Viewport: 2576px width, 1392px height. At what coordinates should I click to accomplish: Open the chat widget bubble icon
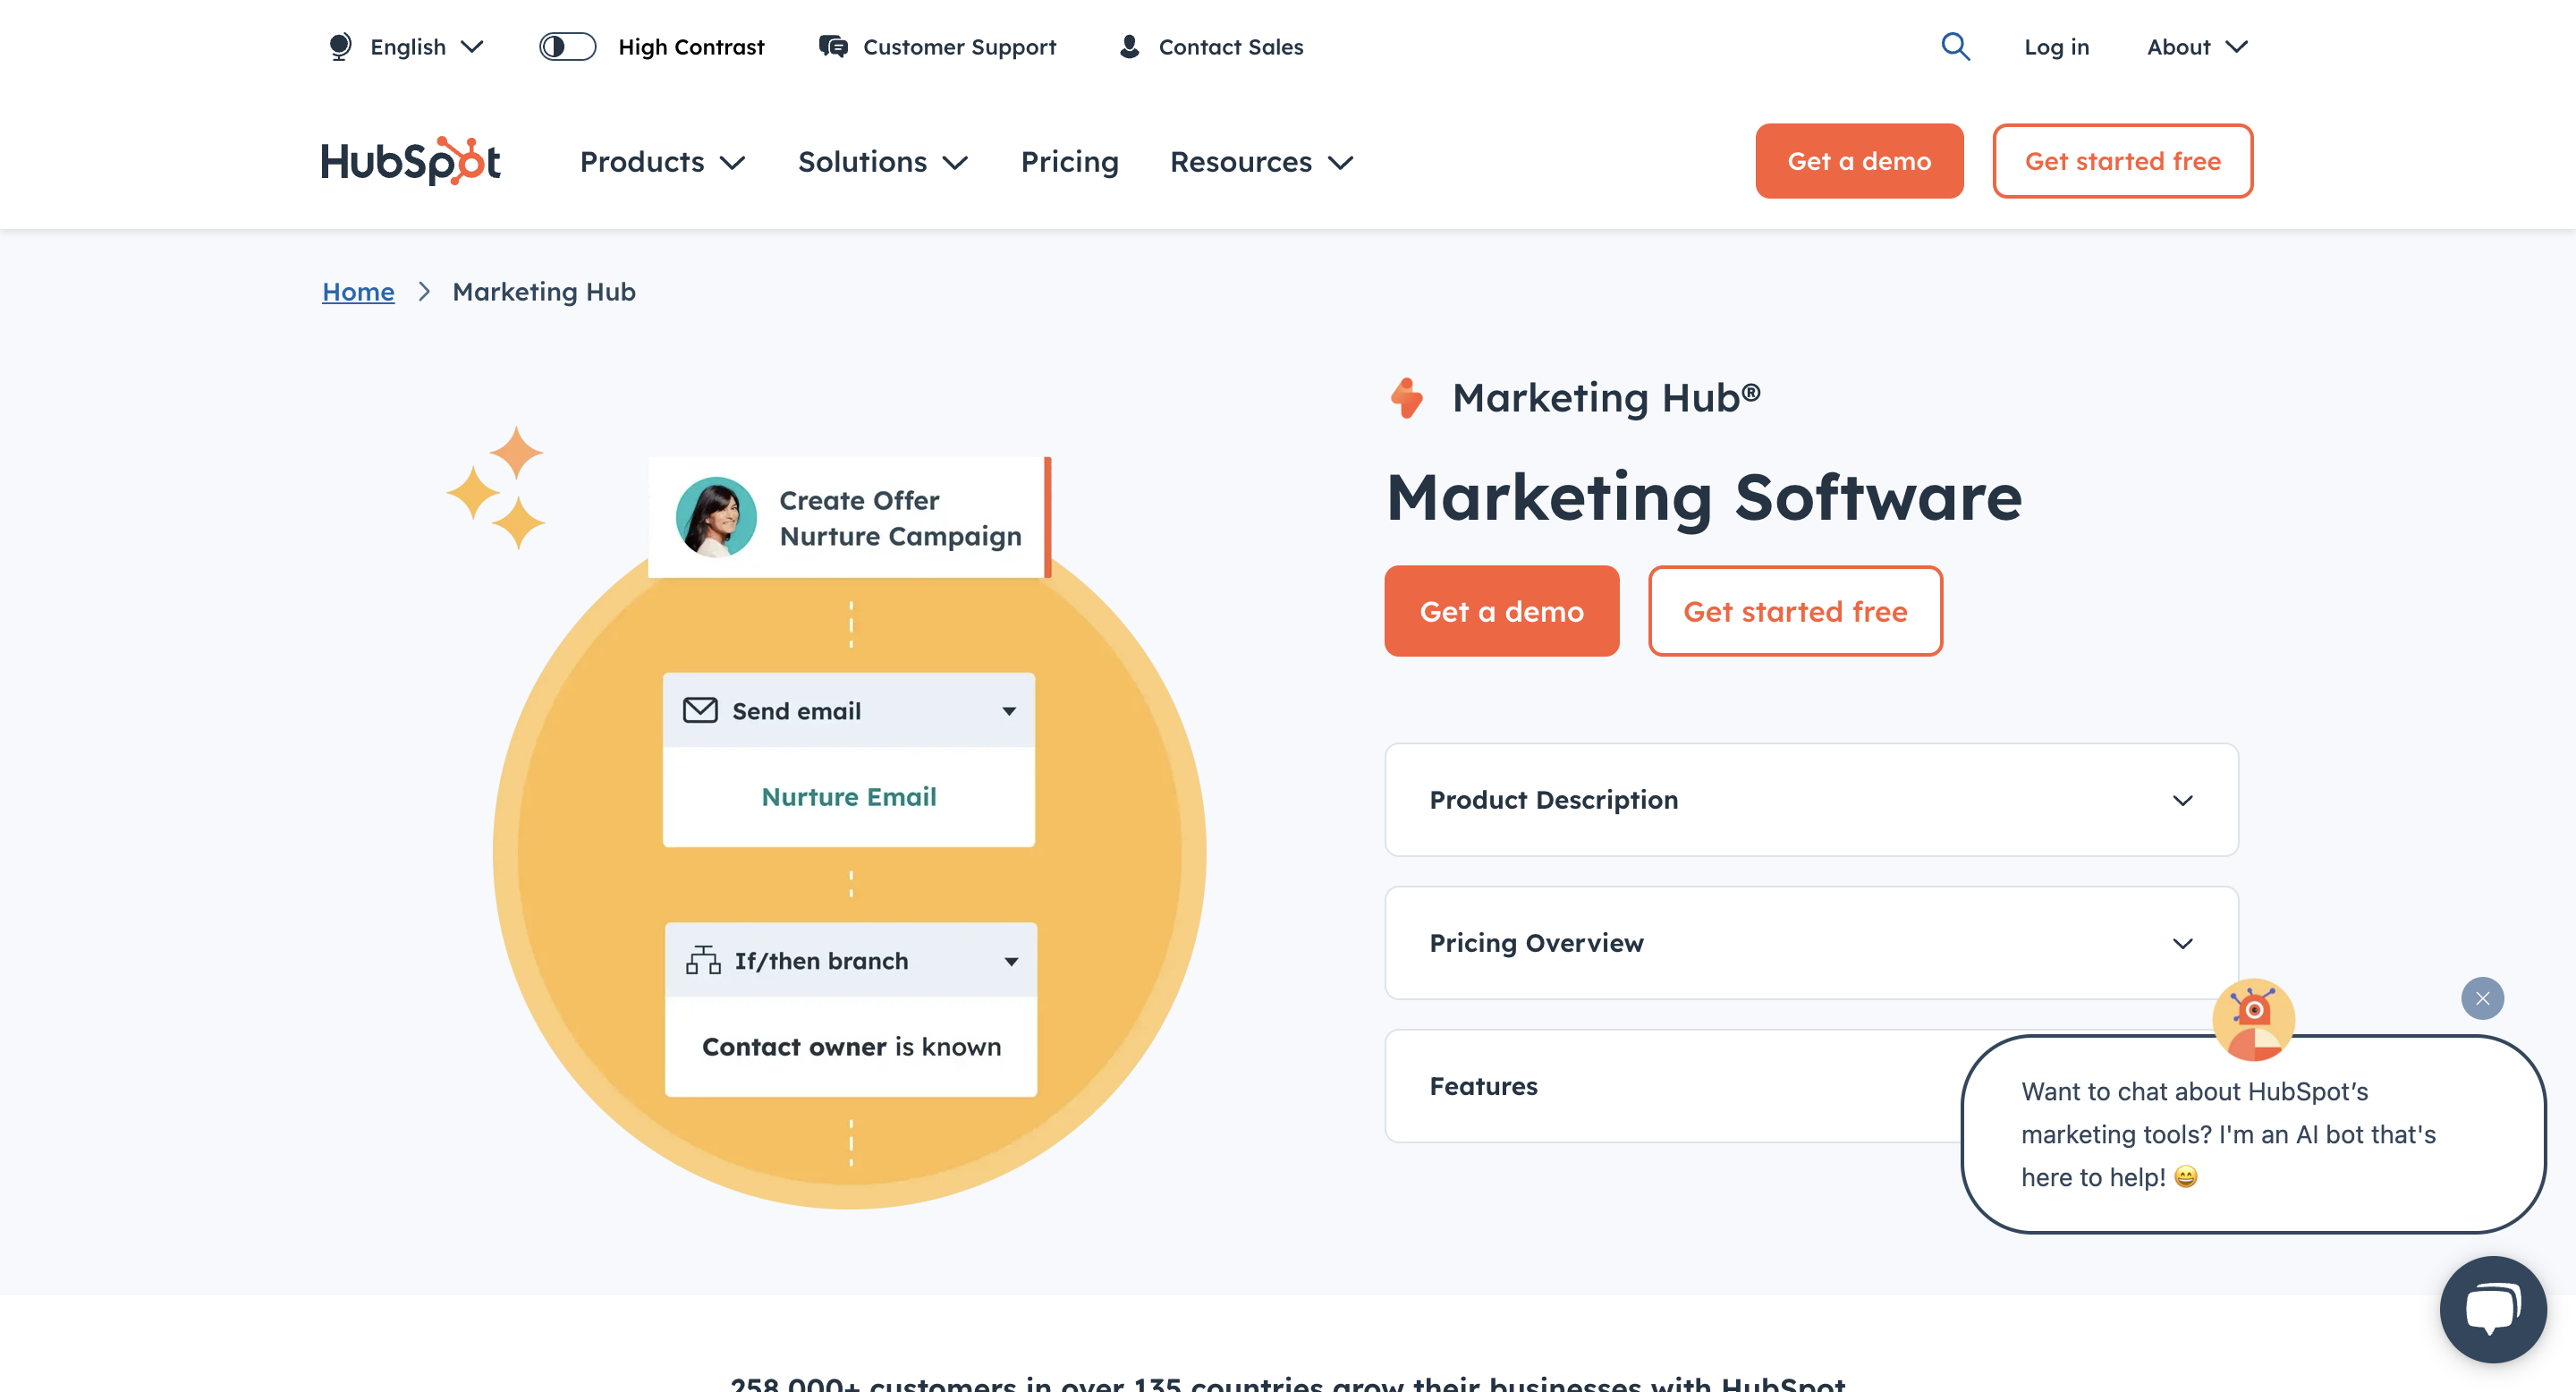point(2492,1308)
